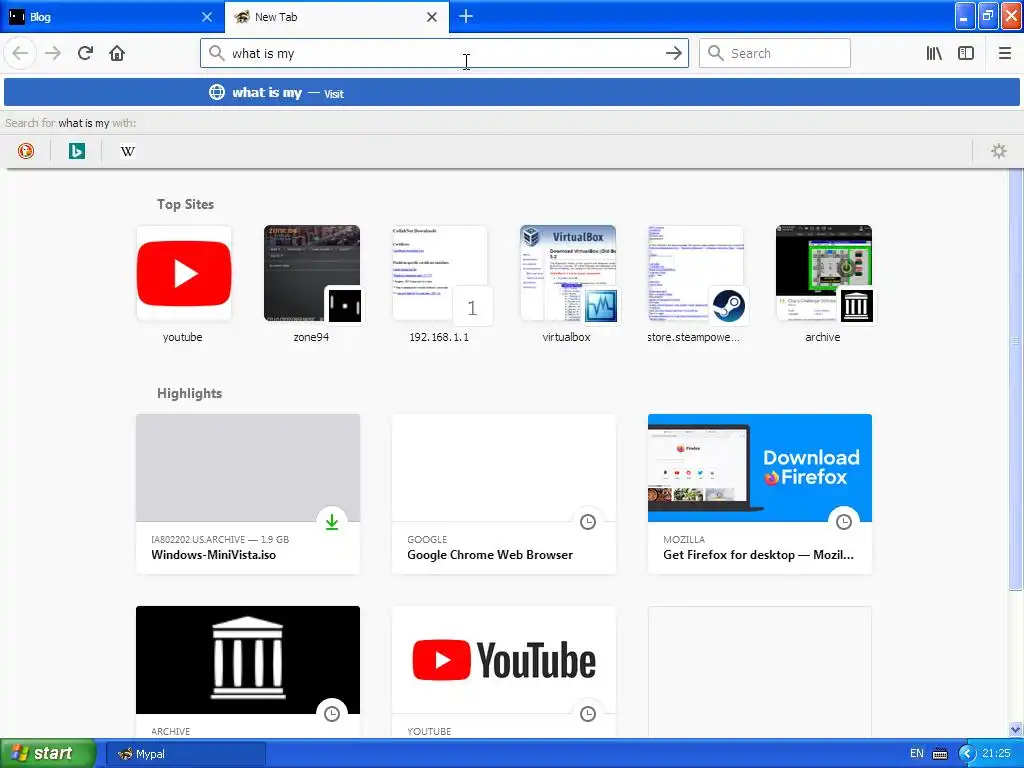Open search settings gear icon
Viewport: 1024px width, 768px height.
999,152
